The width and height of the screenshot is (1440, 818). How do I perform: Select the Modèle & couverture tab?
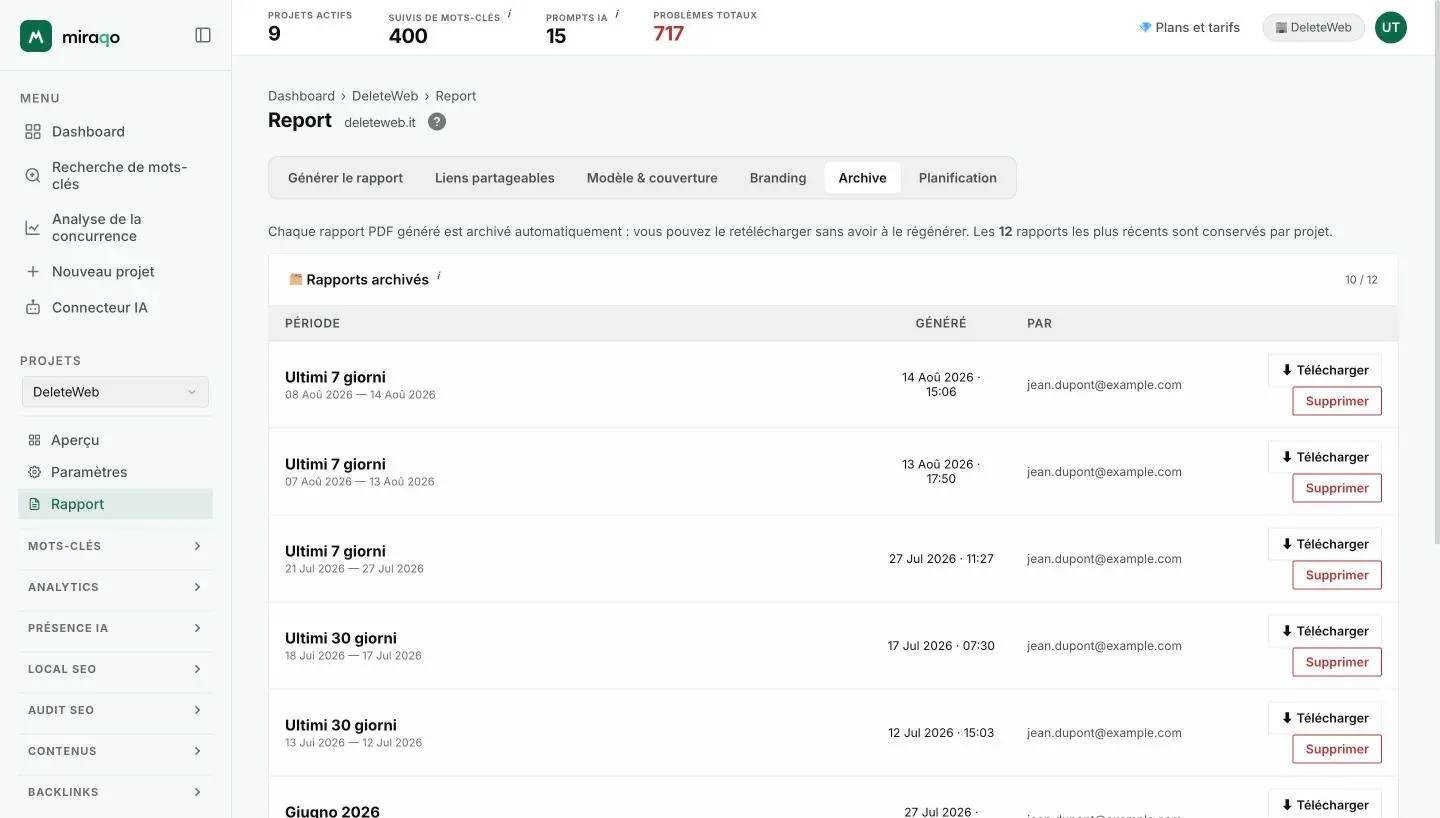pyautogui.click(x=652, y=178)
